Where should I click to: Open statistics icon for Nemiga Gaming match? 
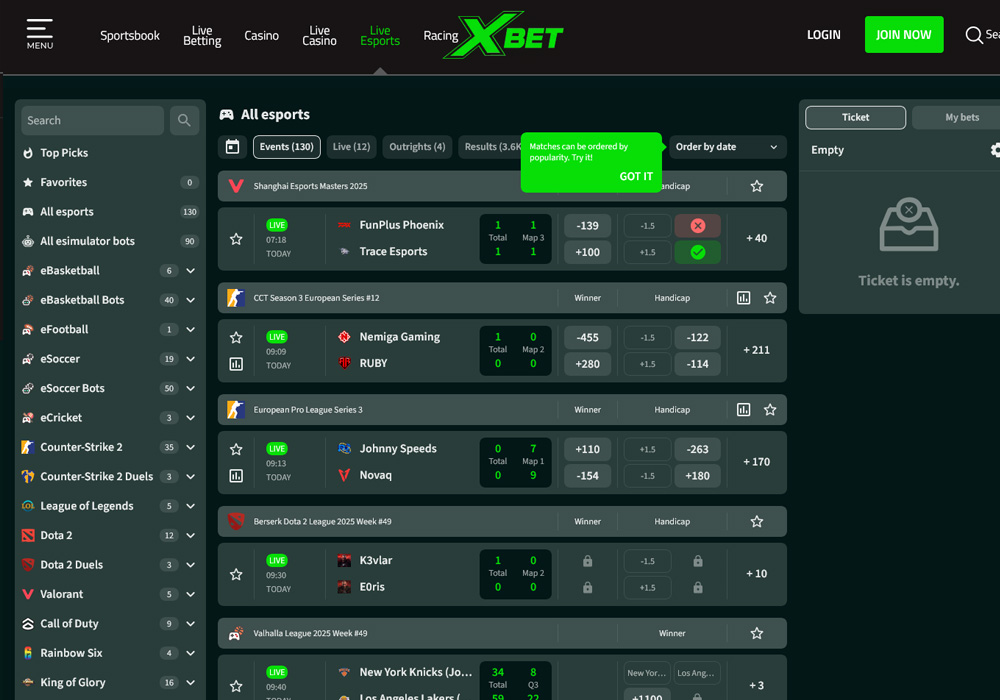[x=236, y=364]
